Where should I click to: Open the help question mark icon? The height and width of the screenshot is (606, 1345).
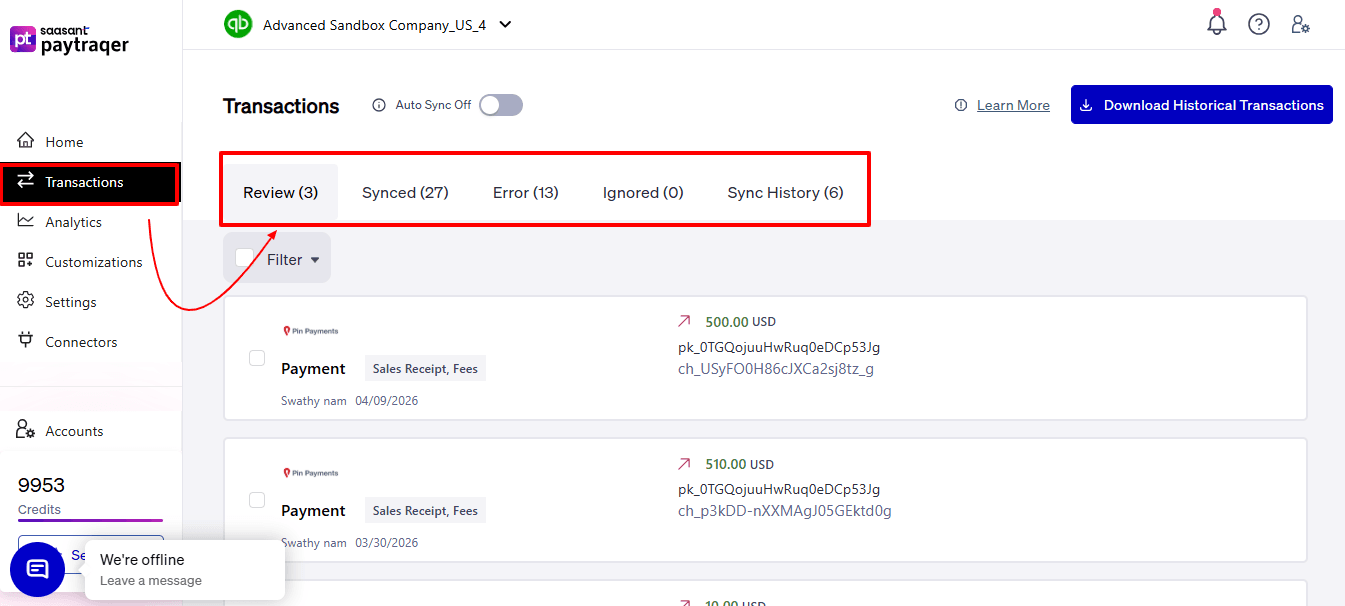1258,23
